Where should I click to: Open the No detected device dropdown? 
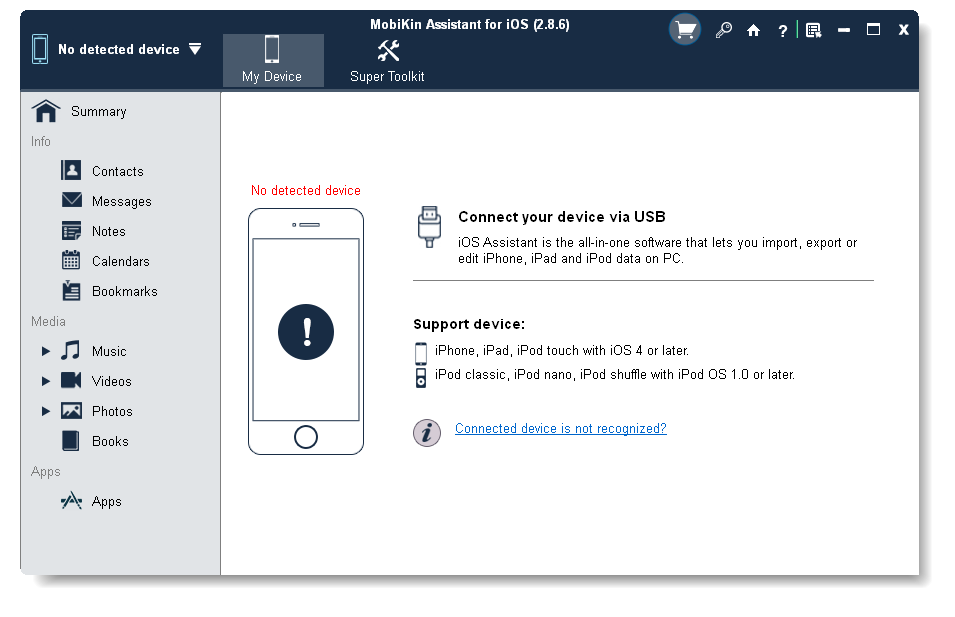(x=196, y=48)
